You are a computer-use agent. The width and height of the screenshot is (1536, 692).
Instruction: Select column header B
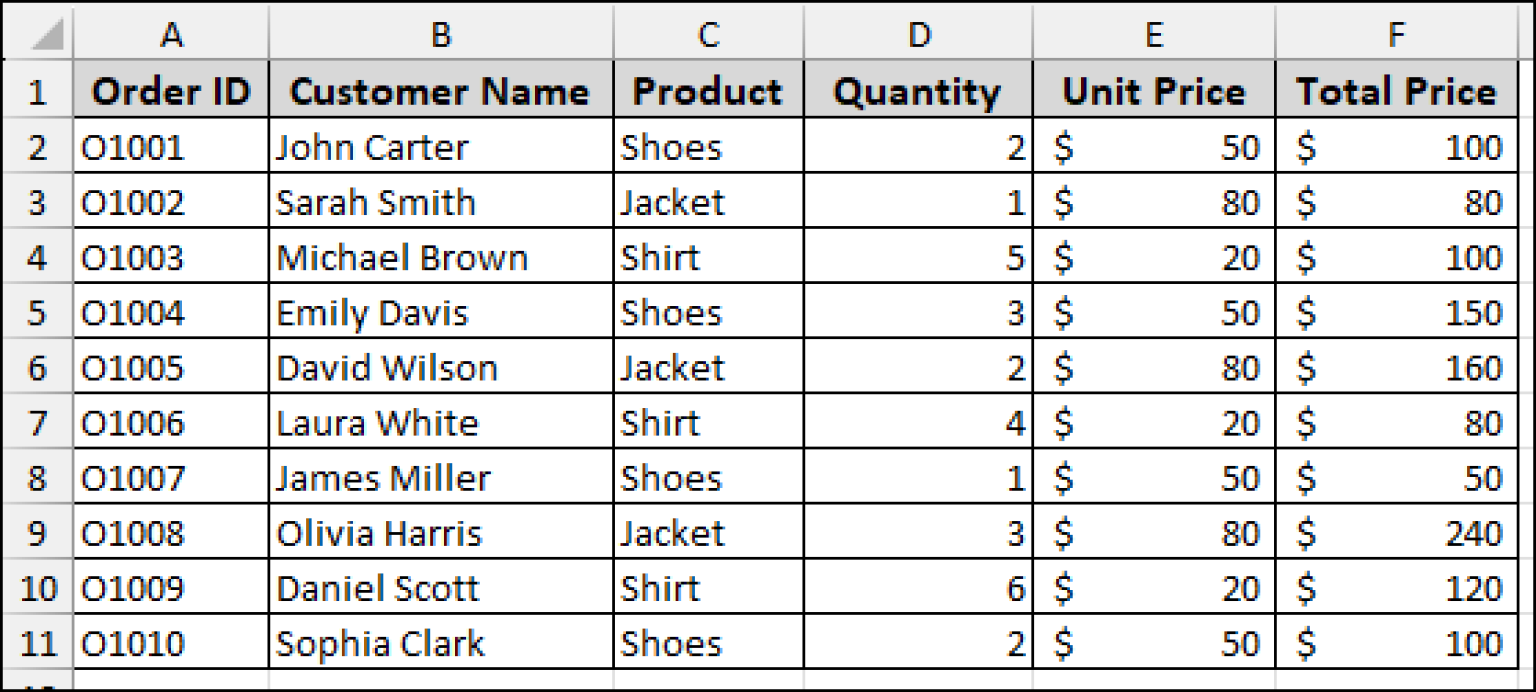click(x=440, y=33)
